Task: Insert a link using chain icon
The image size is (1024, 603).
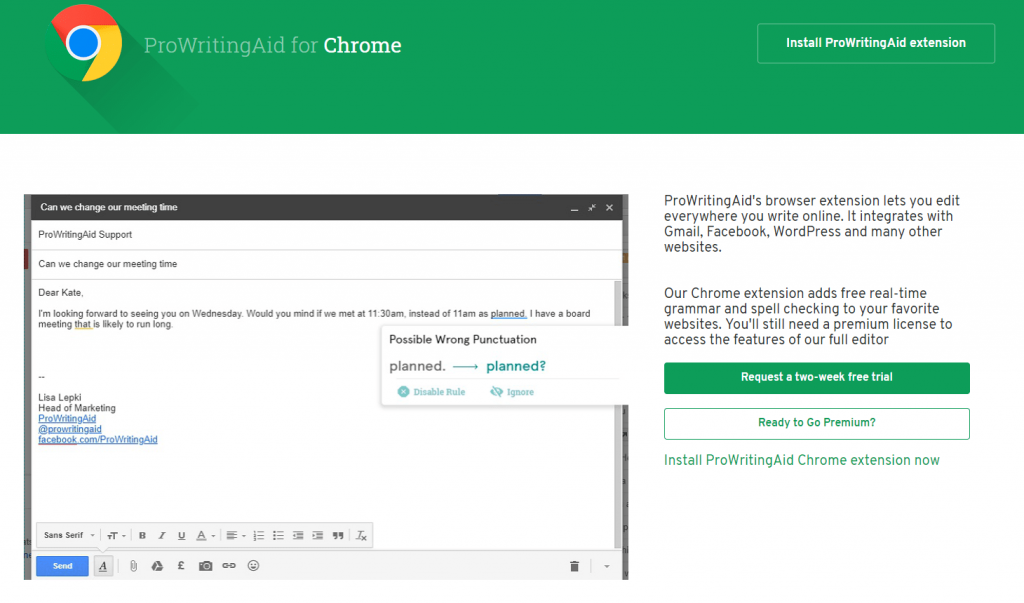Action: click(229, 566)
